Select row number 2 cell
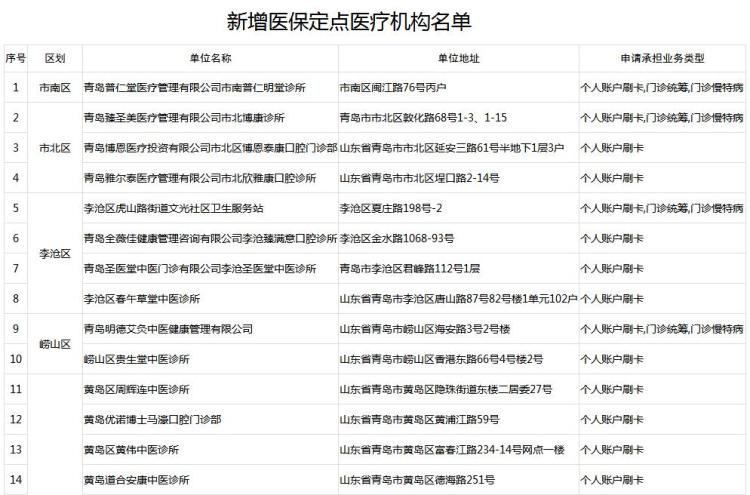This screenshot has width=750, height=495. (16, 118)
